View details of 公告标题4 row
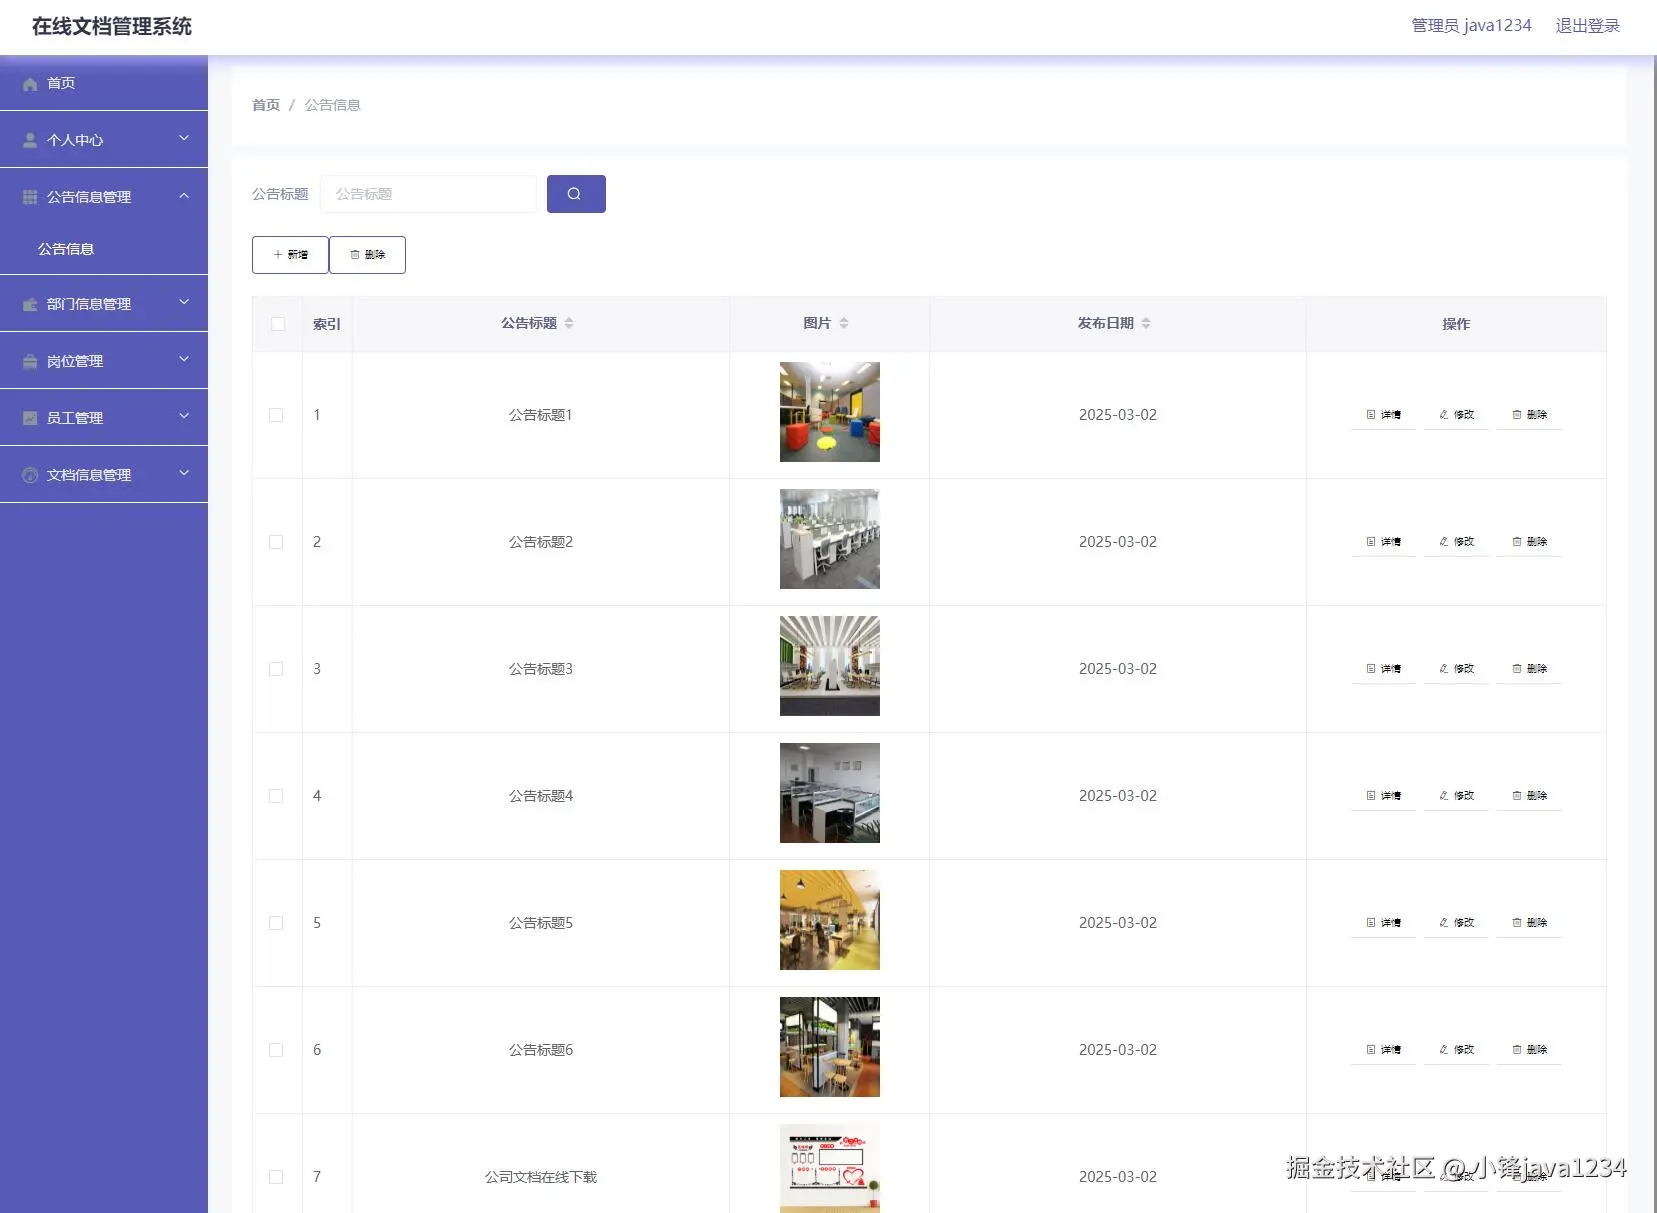Screen dimensions: 1657x1213 pos(1383,796)
